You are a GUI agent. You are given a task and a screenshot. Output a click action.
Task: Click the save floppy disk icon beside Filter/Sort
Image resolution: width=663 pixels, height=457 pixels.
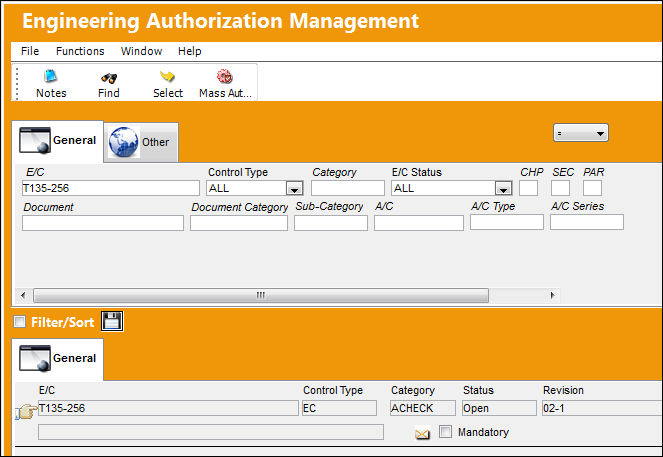click(112, 321)
